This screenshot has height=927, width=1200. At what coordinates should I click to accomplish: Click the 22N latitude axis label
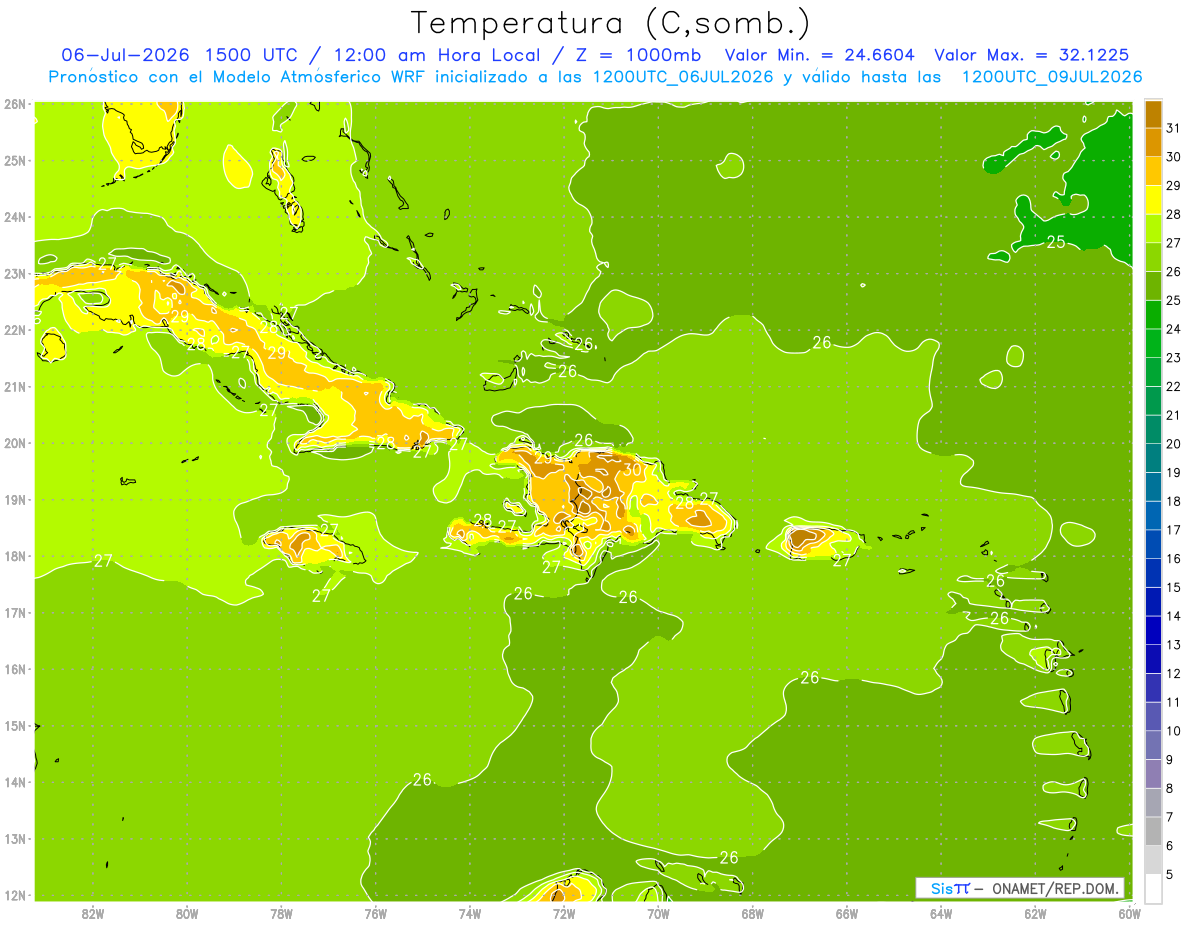click(x=15, y=330)
